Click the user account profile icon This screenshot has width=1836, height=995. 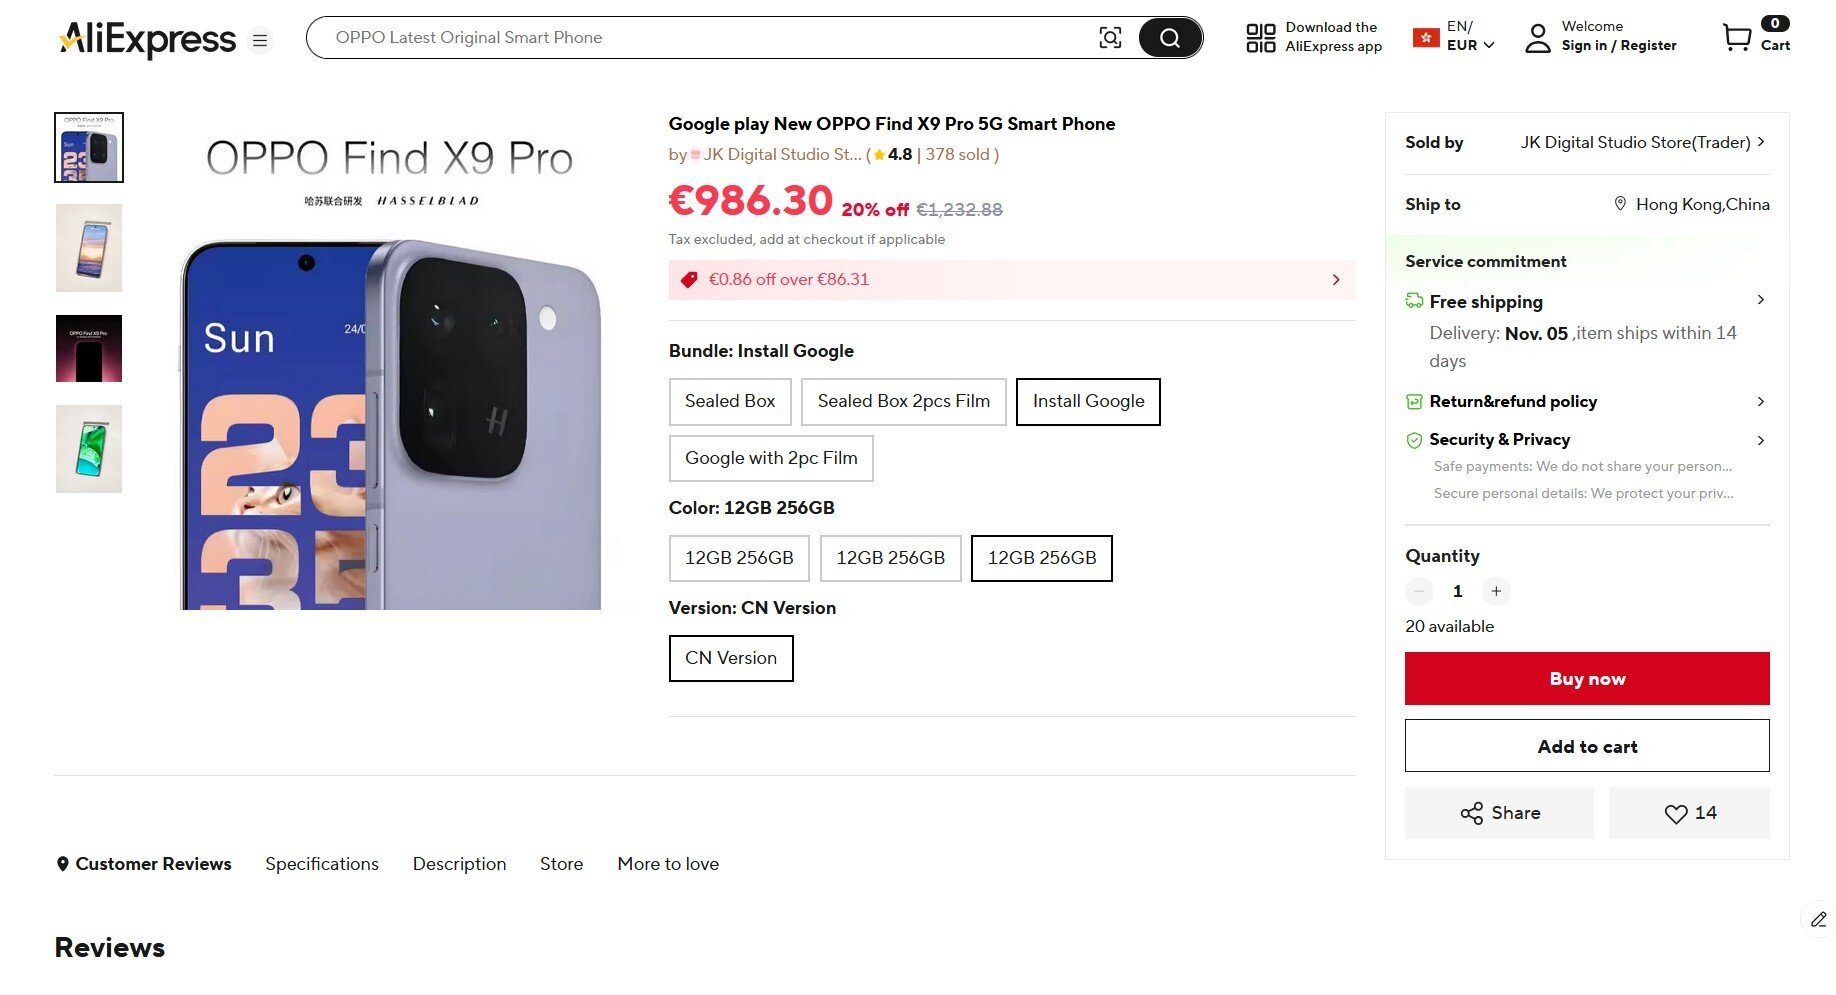tap(1537, 38)
